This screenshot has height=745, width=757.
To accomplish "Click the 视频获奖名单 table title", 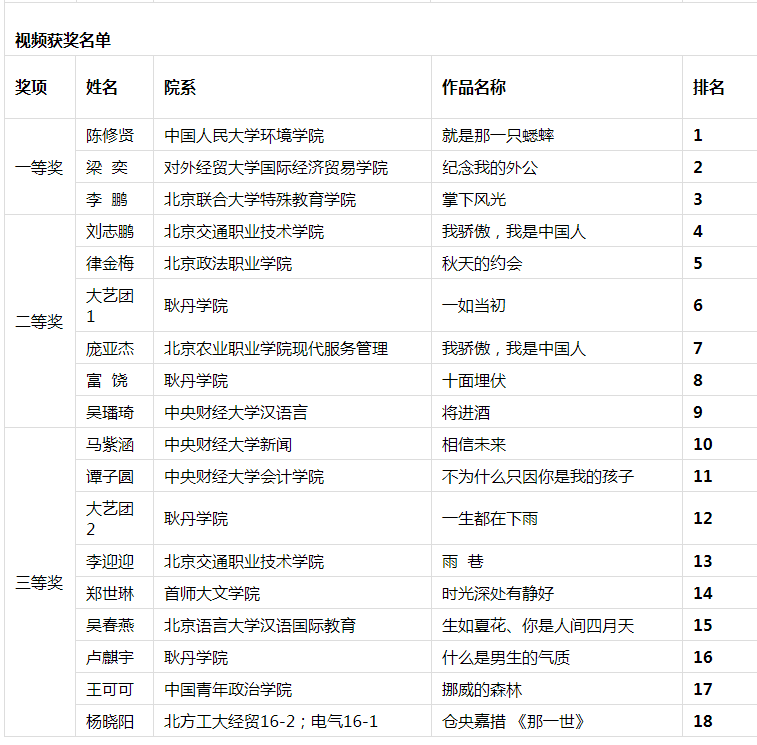I will coord(63,40).
